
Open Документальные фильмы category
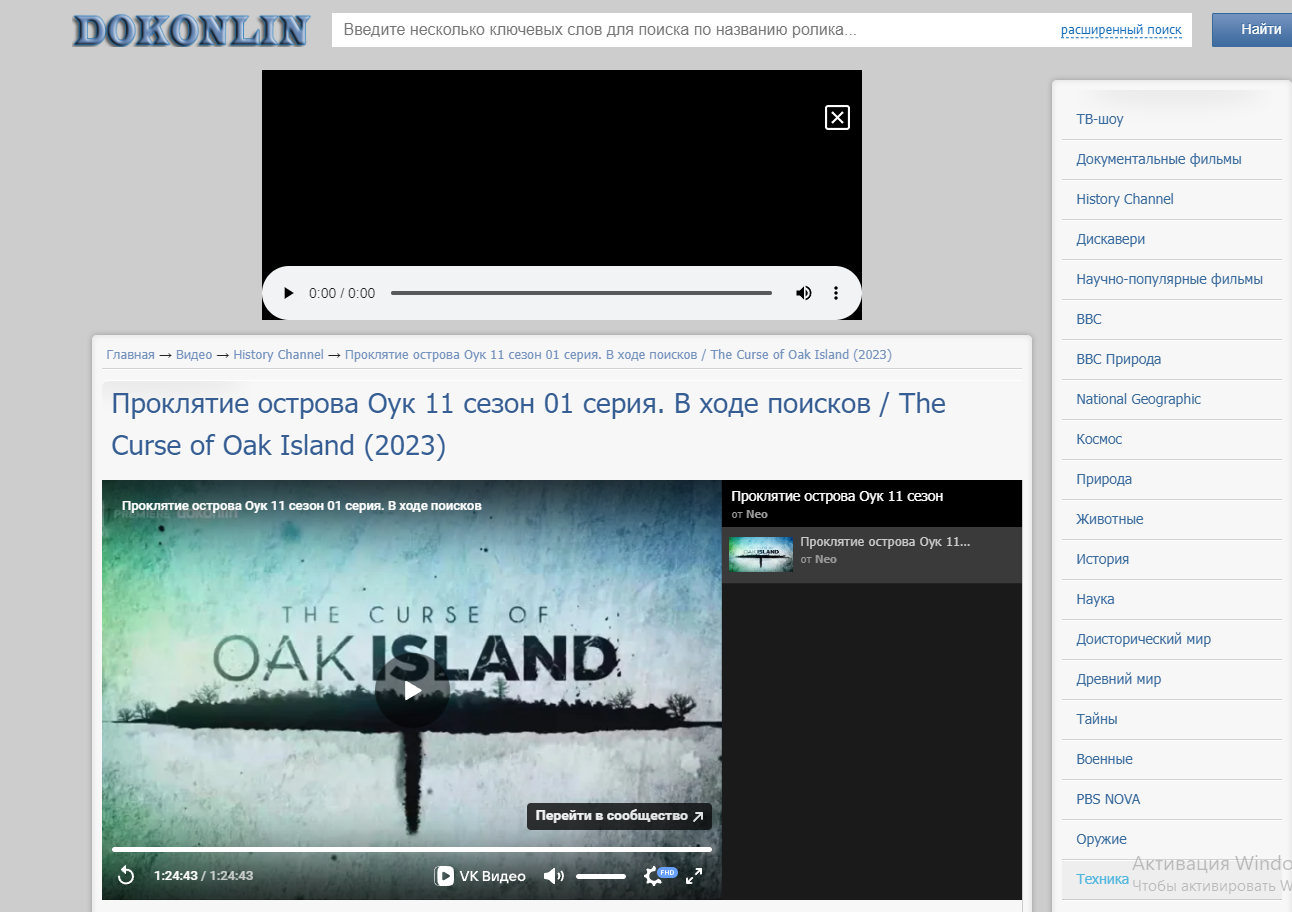pyautogui.click(x=1159, y=159)
